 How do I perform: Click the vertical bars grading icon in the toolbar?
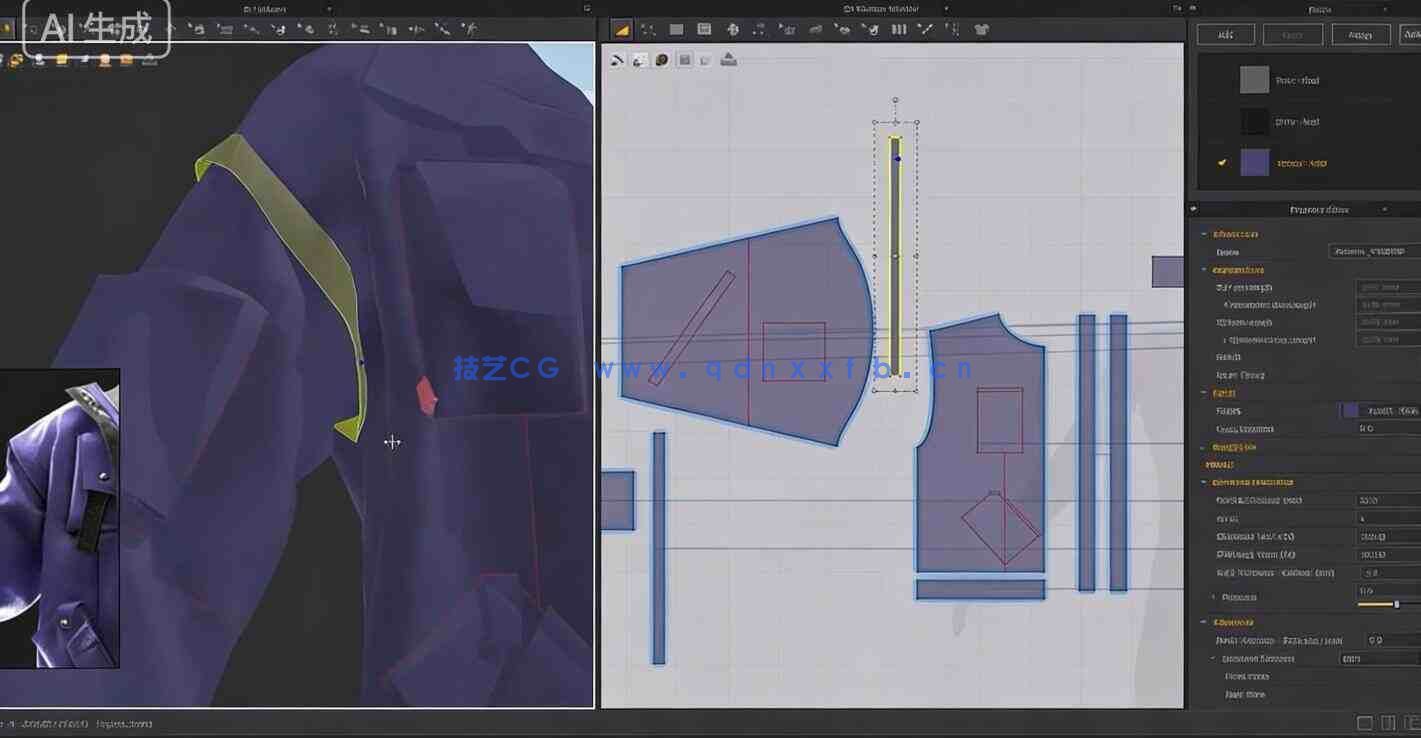click(x=898, y=29)
